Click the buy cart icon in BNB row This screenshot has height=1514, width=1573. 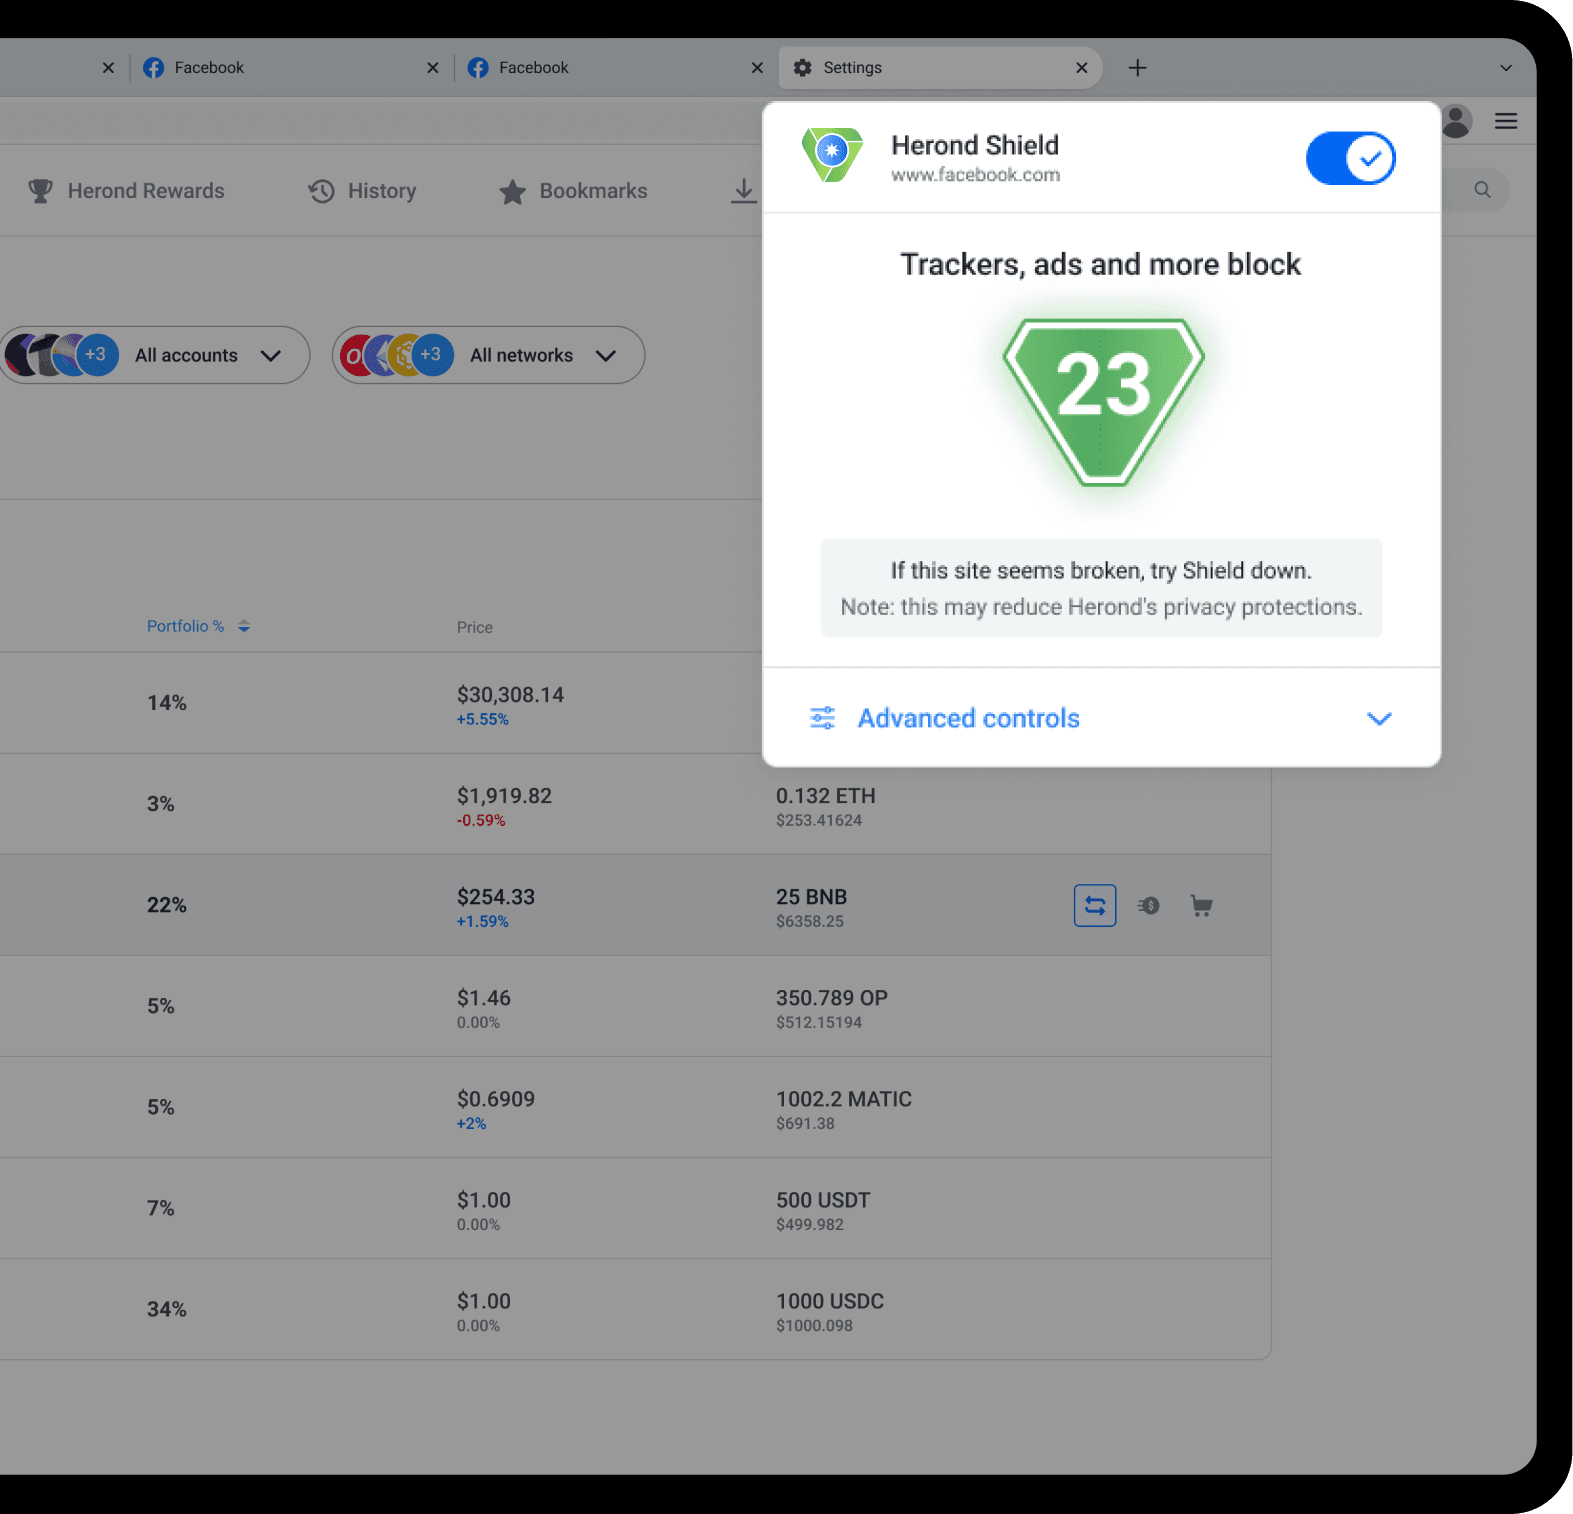[1201, 905]
